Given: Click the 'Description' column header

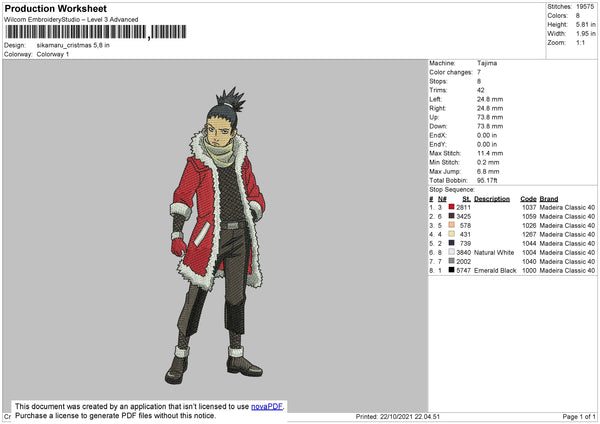Looking at the screenshot, I should [x=492, y=199].
